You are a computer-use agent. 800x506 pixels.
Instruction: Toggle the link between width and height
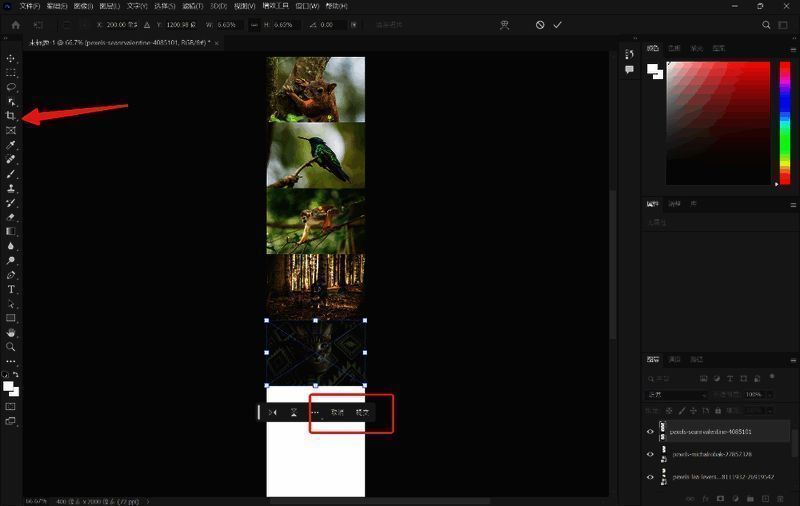pyautogui.click(x=254, y=24)
